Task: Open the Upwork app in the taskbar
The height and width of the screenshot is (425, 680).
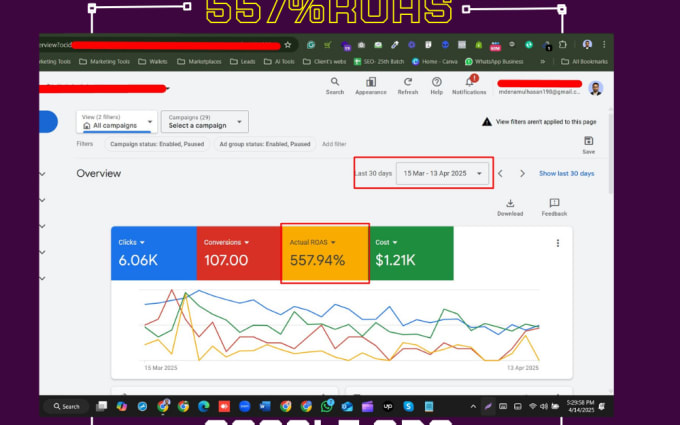Action: point(388,406)
